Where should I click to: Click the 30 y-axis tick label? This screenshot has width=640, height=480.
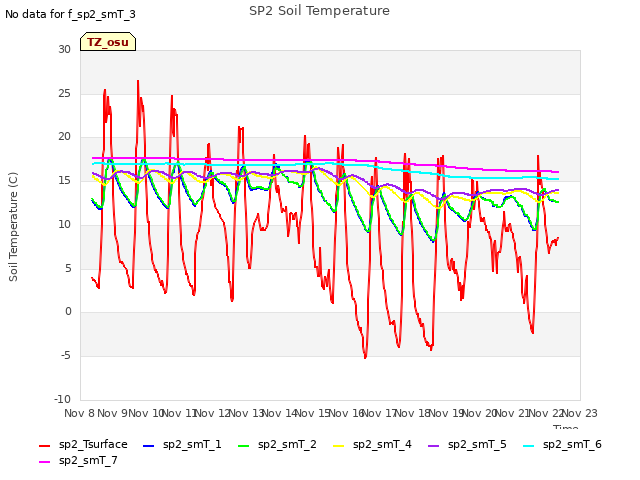pyautogui.click(x=64, y=49)
